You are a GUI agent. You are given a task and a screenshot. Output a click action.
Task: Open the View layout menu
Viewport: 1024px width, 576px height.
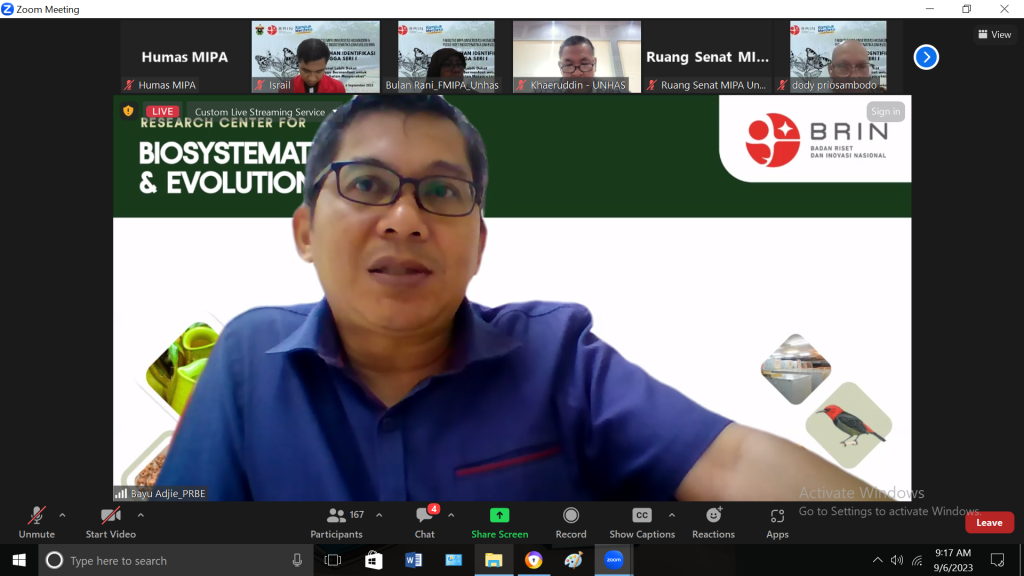point(995,34)
